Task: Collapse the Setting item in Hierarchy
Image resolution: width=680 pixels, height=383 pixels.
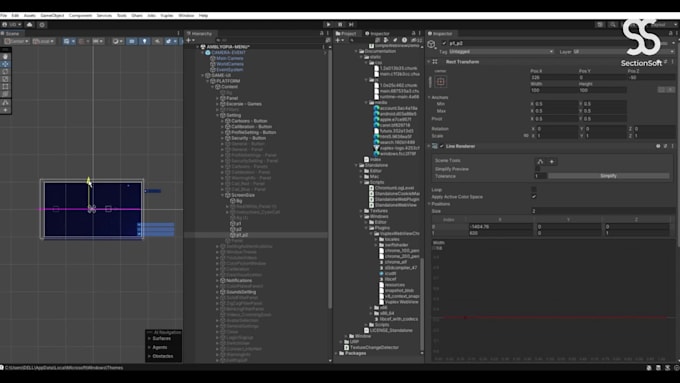Action: (x=218, y=115)
